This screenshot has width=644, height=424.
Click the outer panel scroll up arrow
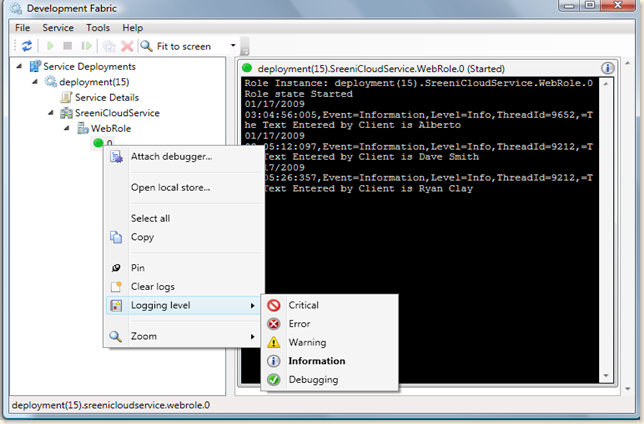pos(627,63)
